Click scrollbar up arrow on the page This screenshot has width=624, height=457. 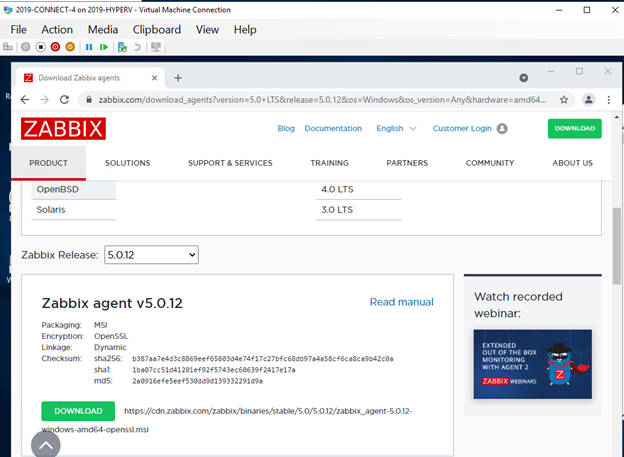(x=617, y=117)
